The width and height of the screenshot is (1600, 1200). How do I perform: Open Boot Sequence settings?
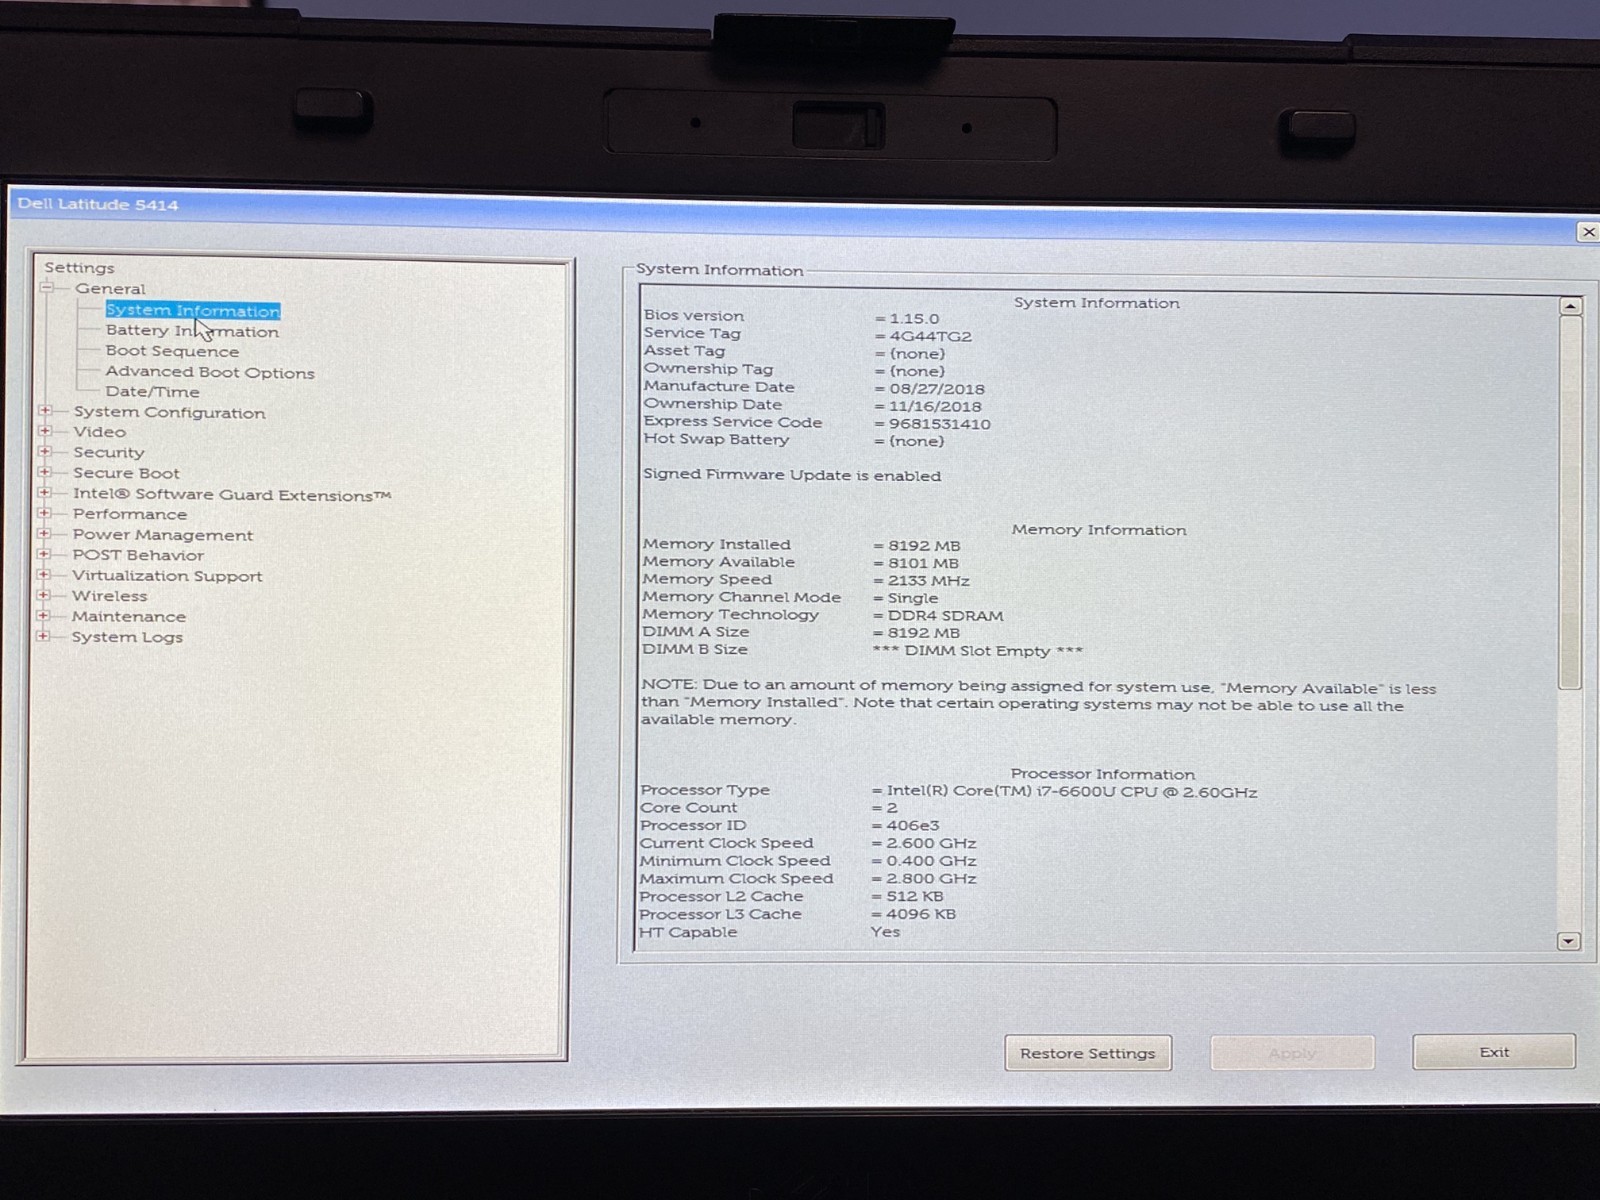point(172,351)
